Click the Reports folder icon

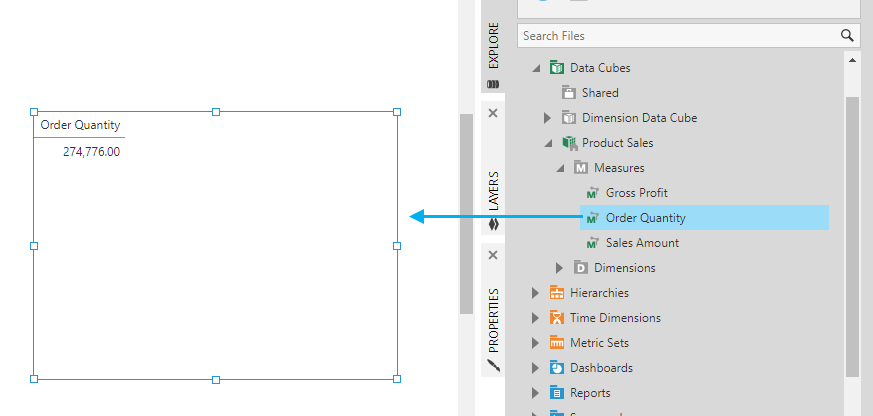coord(556,393)
